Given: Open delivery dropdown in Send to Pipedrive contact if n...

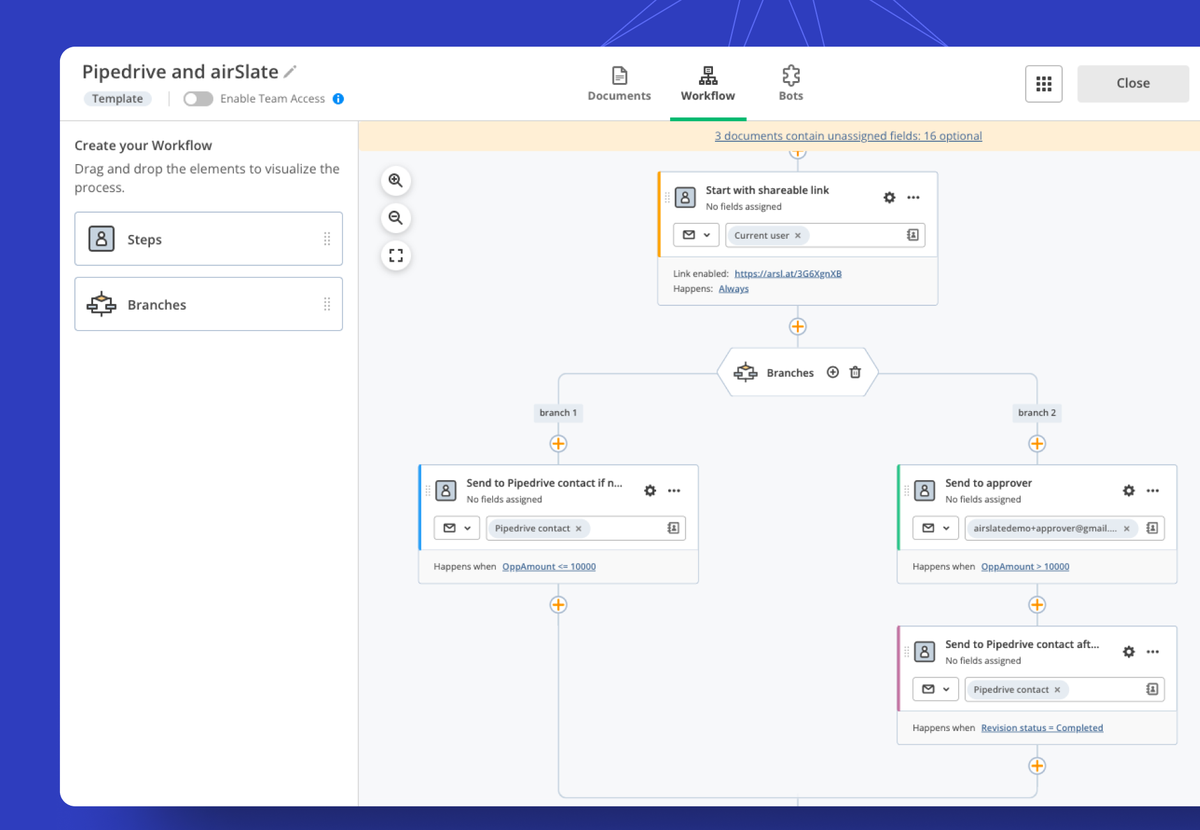Looking at the screenshot, I should [457, 528].
